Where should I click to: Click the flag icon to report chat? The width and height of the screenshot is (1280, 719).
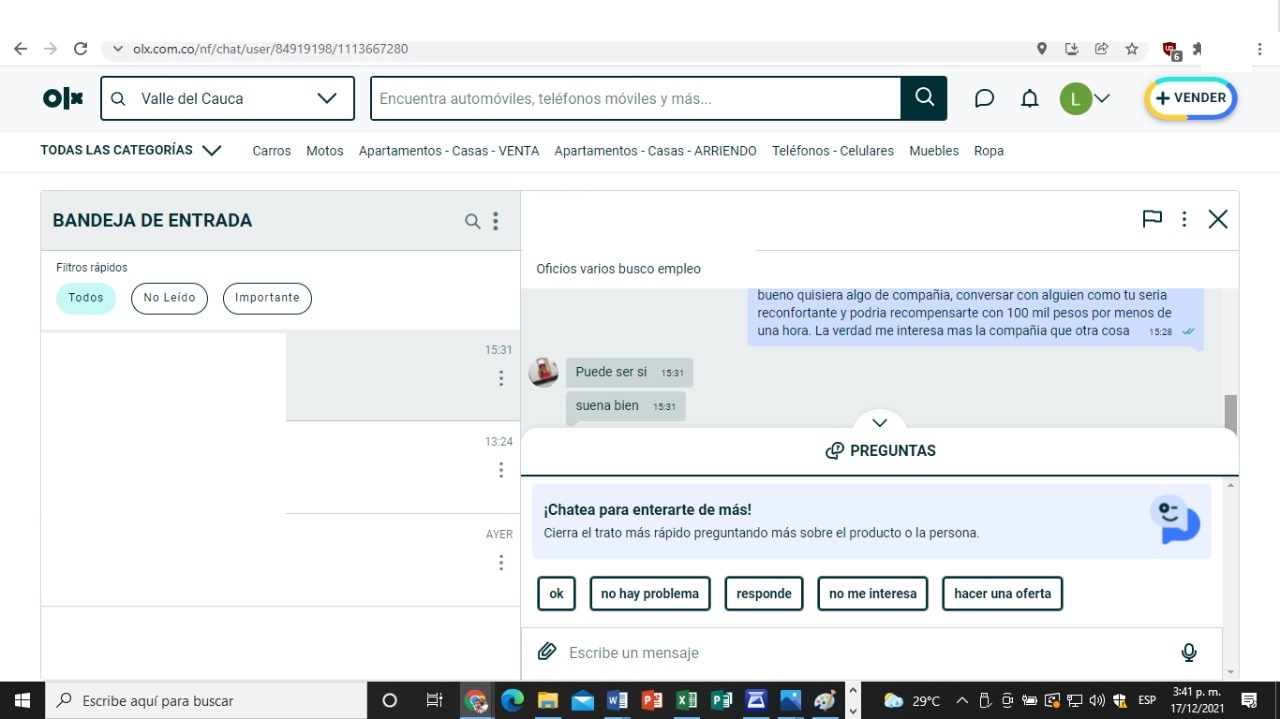(x=1152, y=219)
